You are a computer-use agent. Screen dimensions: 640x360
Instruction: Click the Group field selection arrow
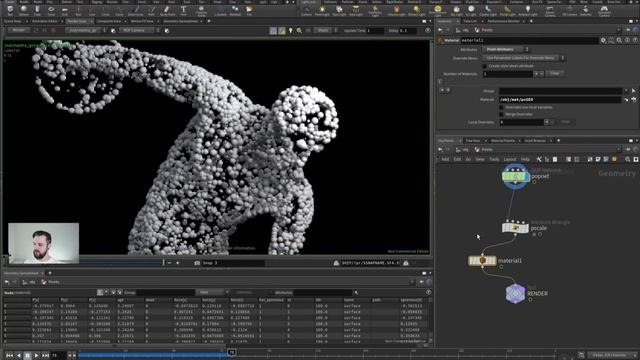(633, 91)
